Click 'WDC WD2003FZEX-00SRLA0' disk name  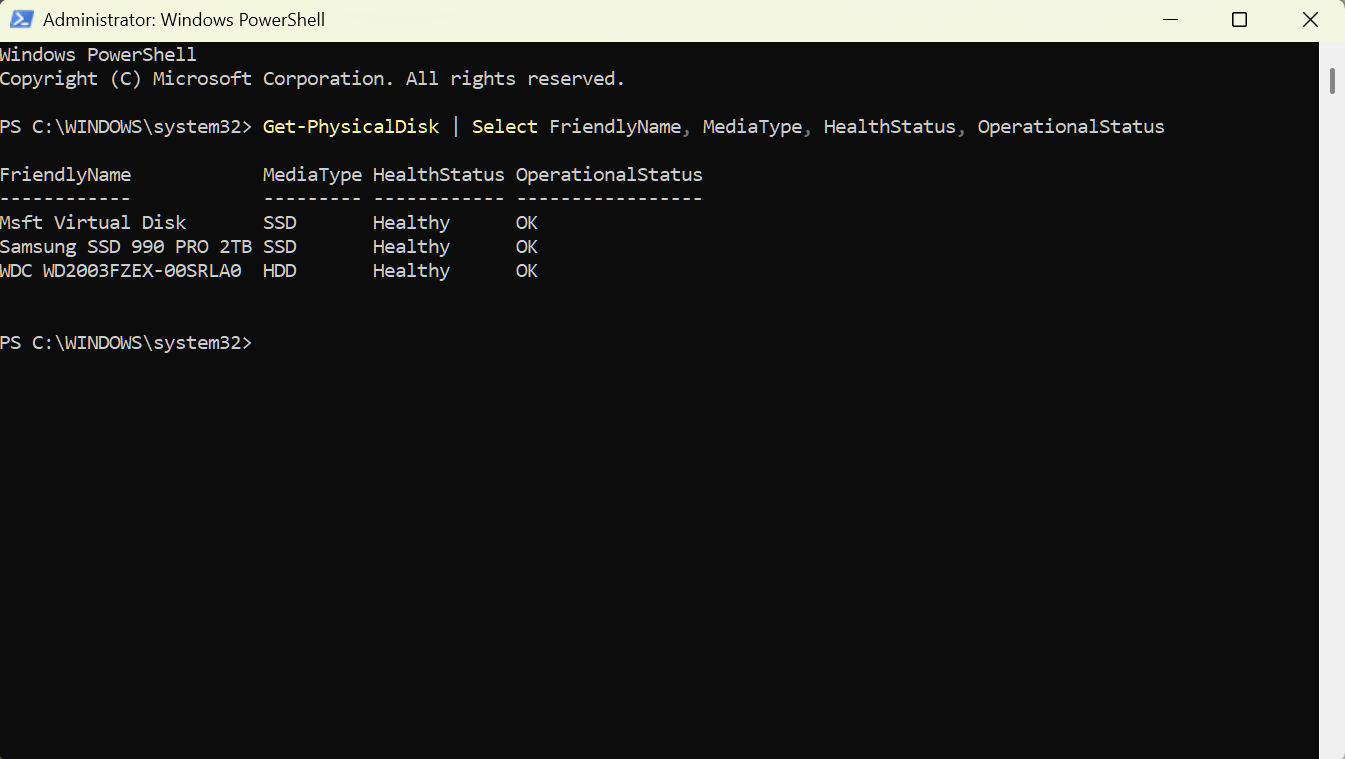point(121,271)
